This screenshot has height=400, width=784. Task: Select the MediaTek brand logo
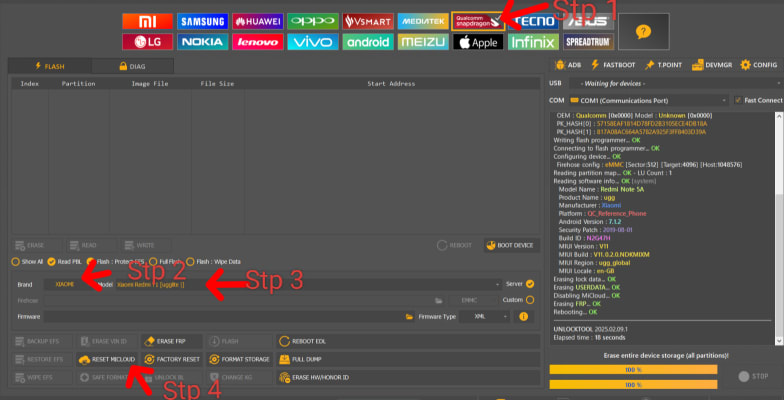pyautogui.click(x=423, y=22)
